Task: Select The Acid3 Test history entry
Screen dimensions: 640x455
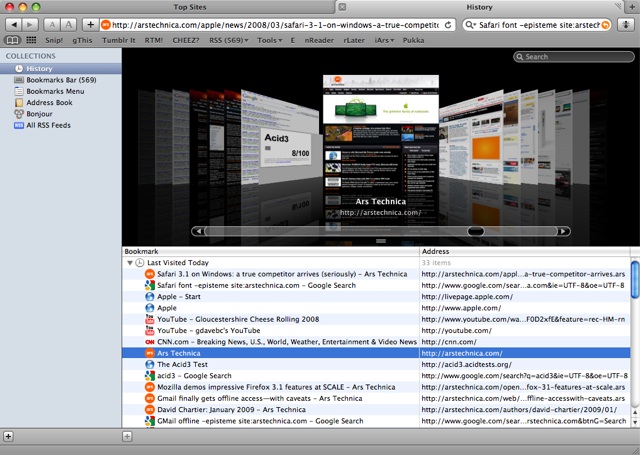Action: 376,364
